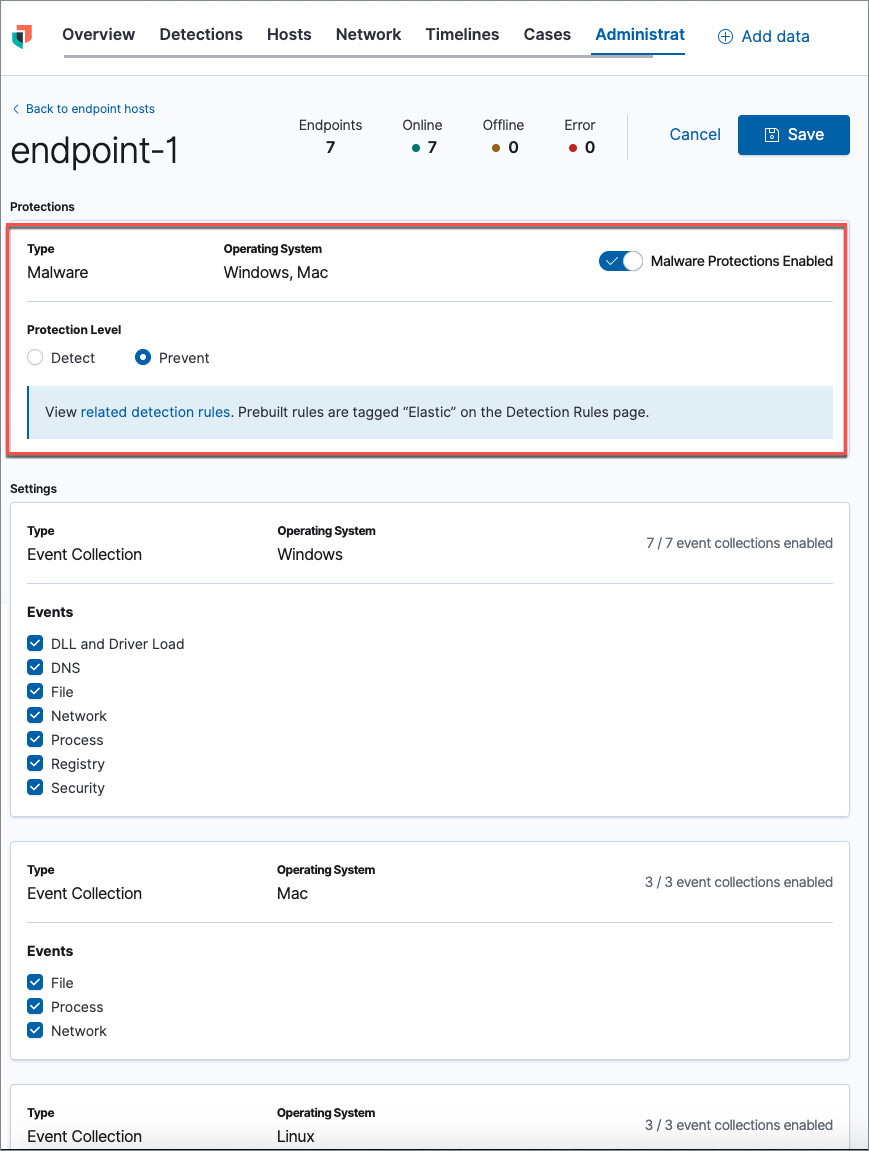Click the Elastic Security logo icon

(x=22, y=36)
